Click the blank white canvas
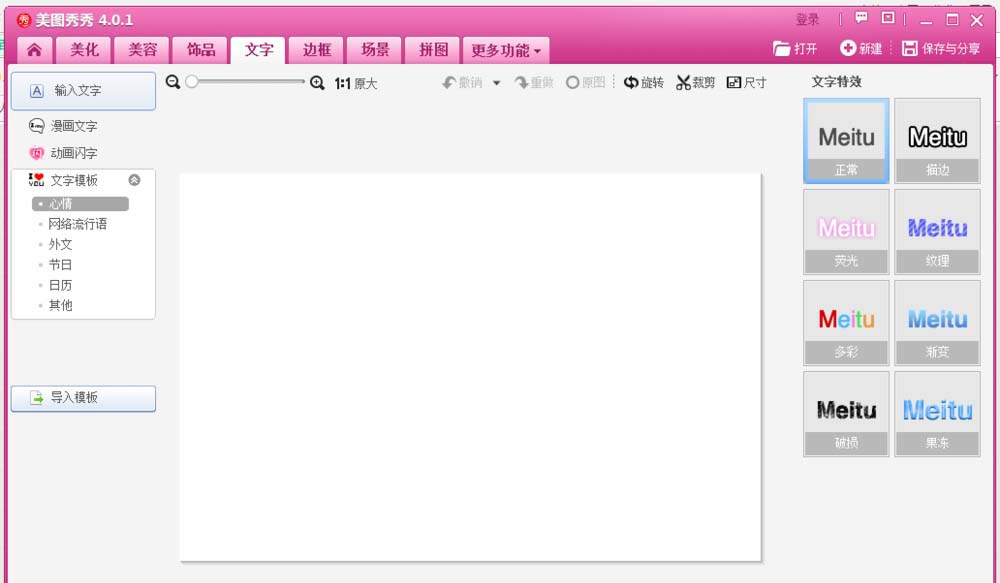The height and width of the screenshot is (583, 1000). coord(470,367)
